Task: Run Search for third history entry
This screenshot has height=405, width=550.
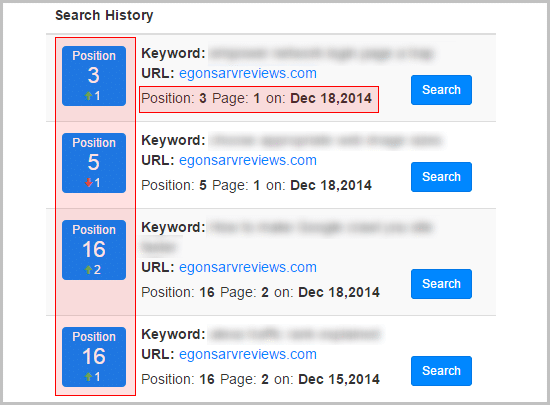Action: (x=441, y=284)
